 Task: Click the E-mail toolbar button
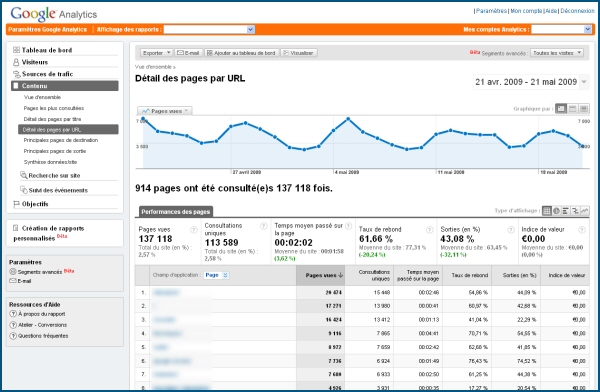[189, 53]
